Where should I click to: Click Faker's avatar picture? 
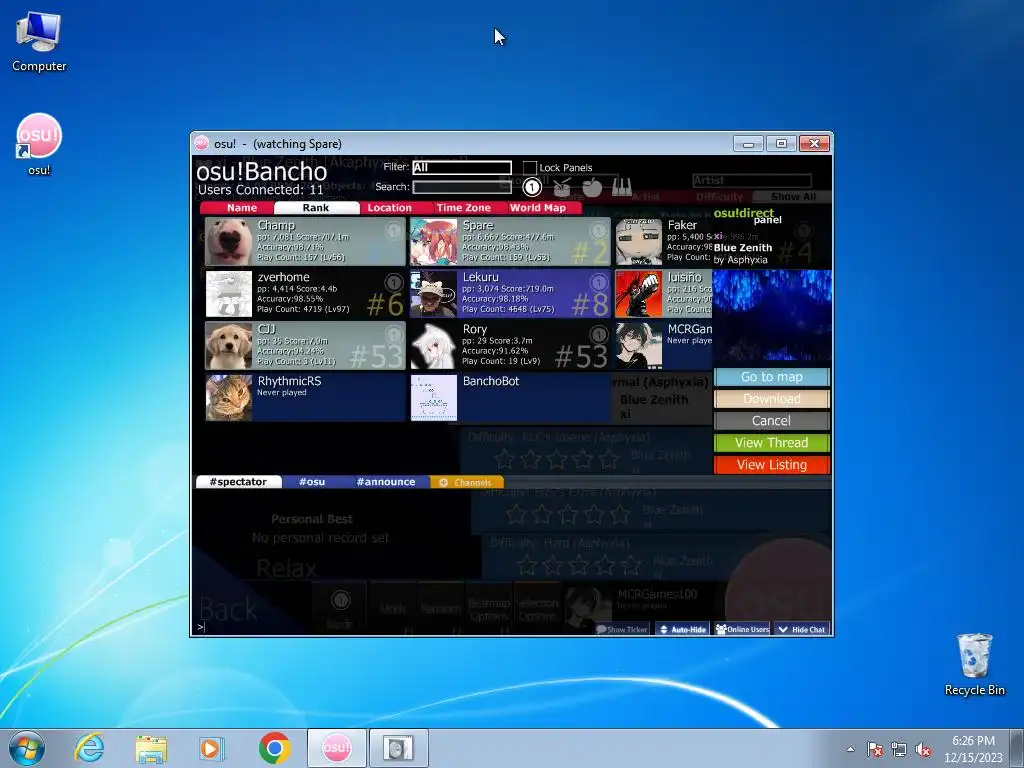point(639,242)
